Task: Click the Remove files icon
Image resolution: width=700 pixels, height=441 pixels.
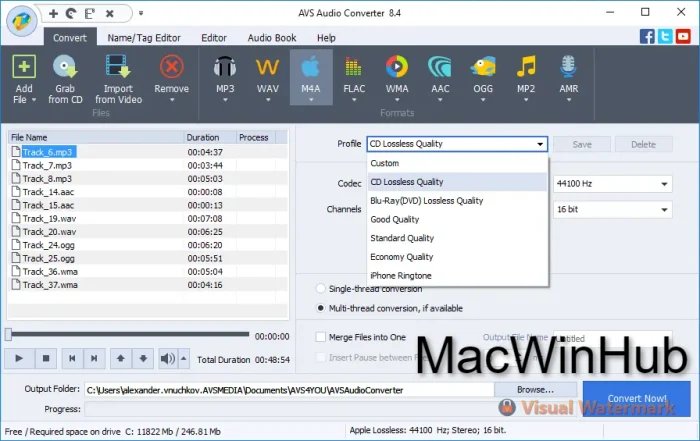Action: pyautogui.click(x=171, y=67)
